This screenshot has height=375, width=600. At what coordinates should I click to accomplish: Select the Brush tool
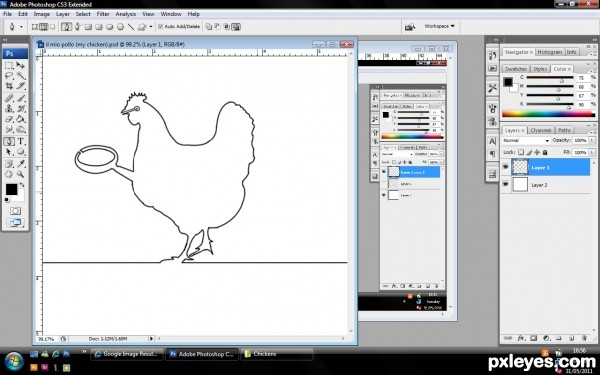(x=21, y=98)
